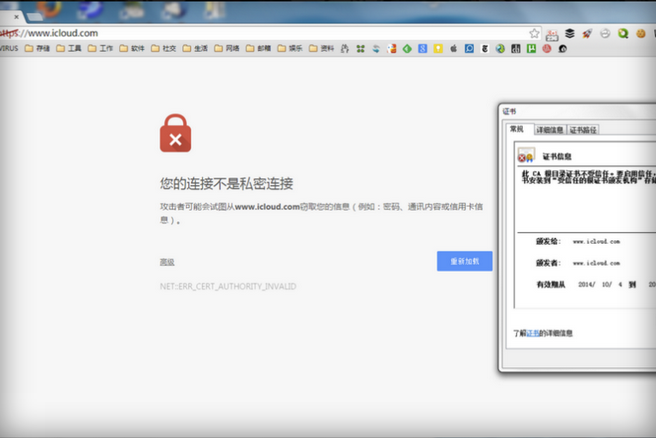Click bold www.icloud.com in warning text
Screen dimensions: 656x438
(x=267, y=207)
